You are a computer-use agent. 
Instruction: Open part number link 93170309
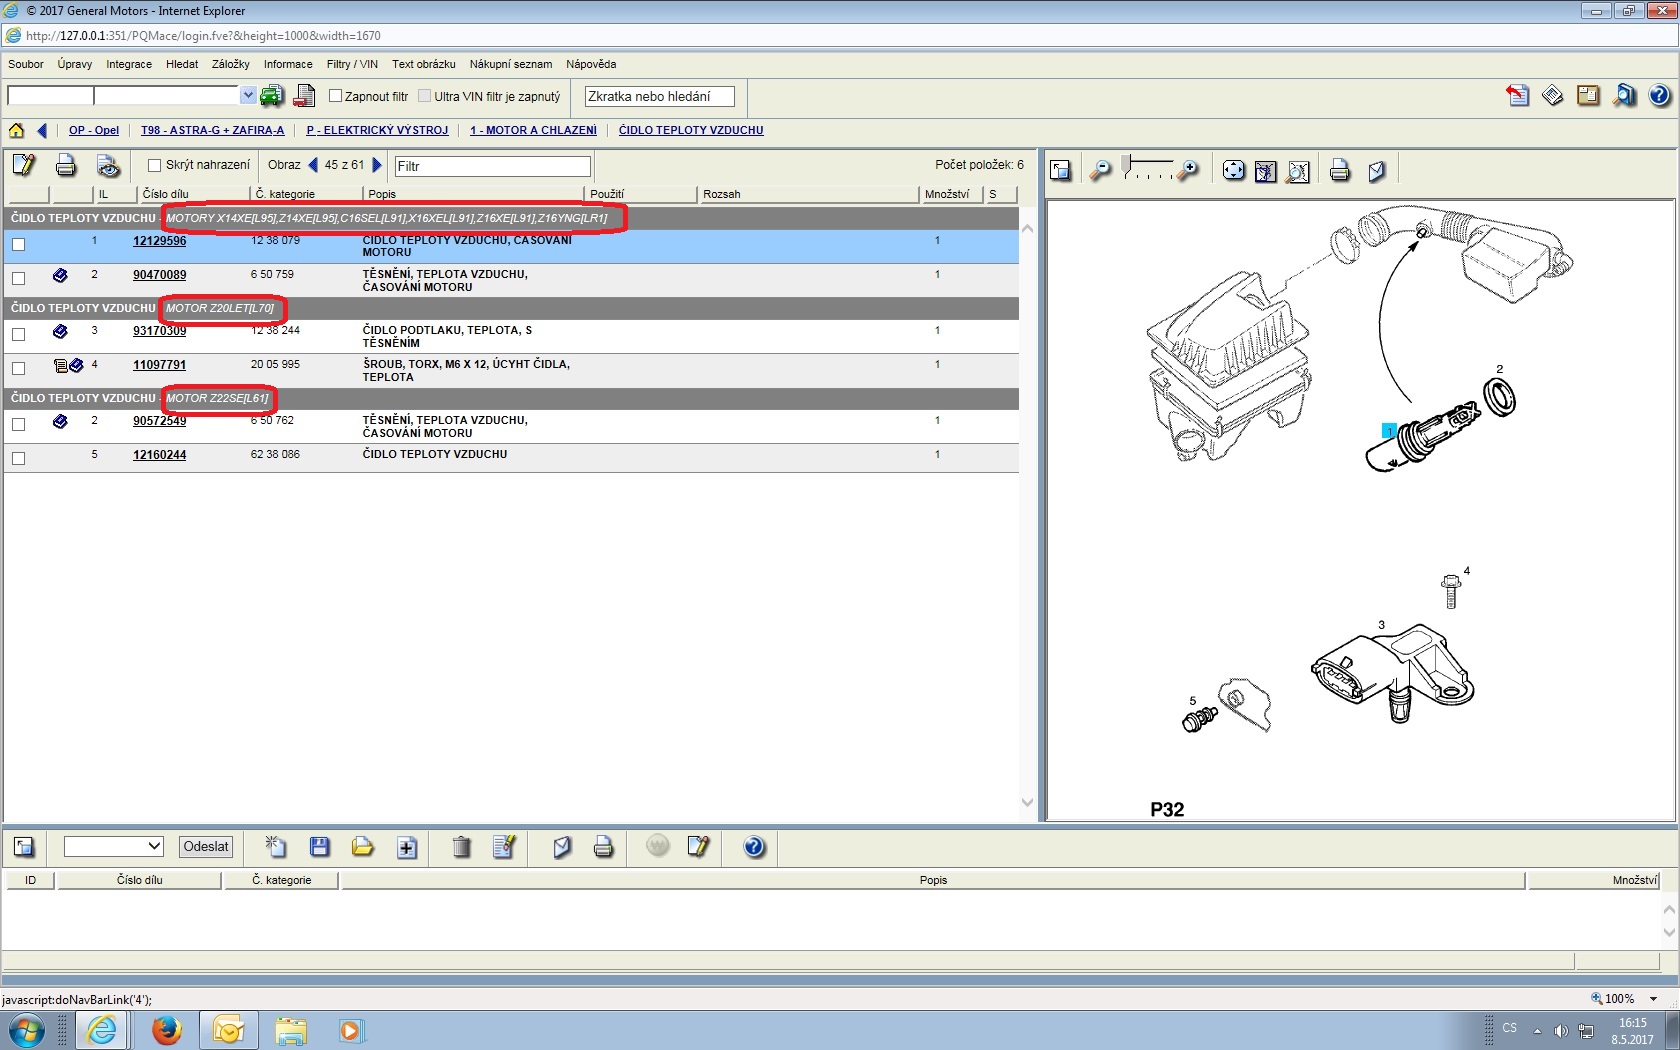[159, 331]
